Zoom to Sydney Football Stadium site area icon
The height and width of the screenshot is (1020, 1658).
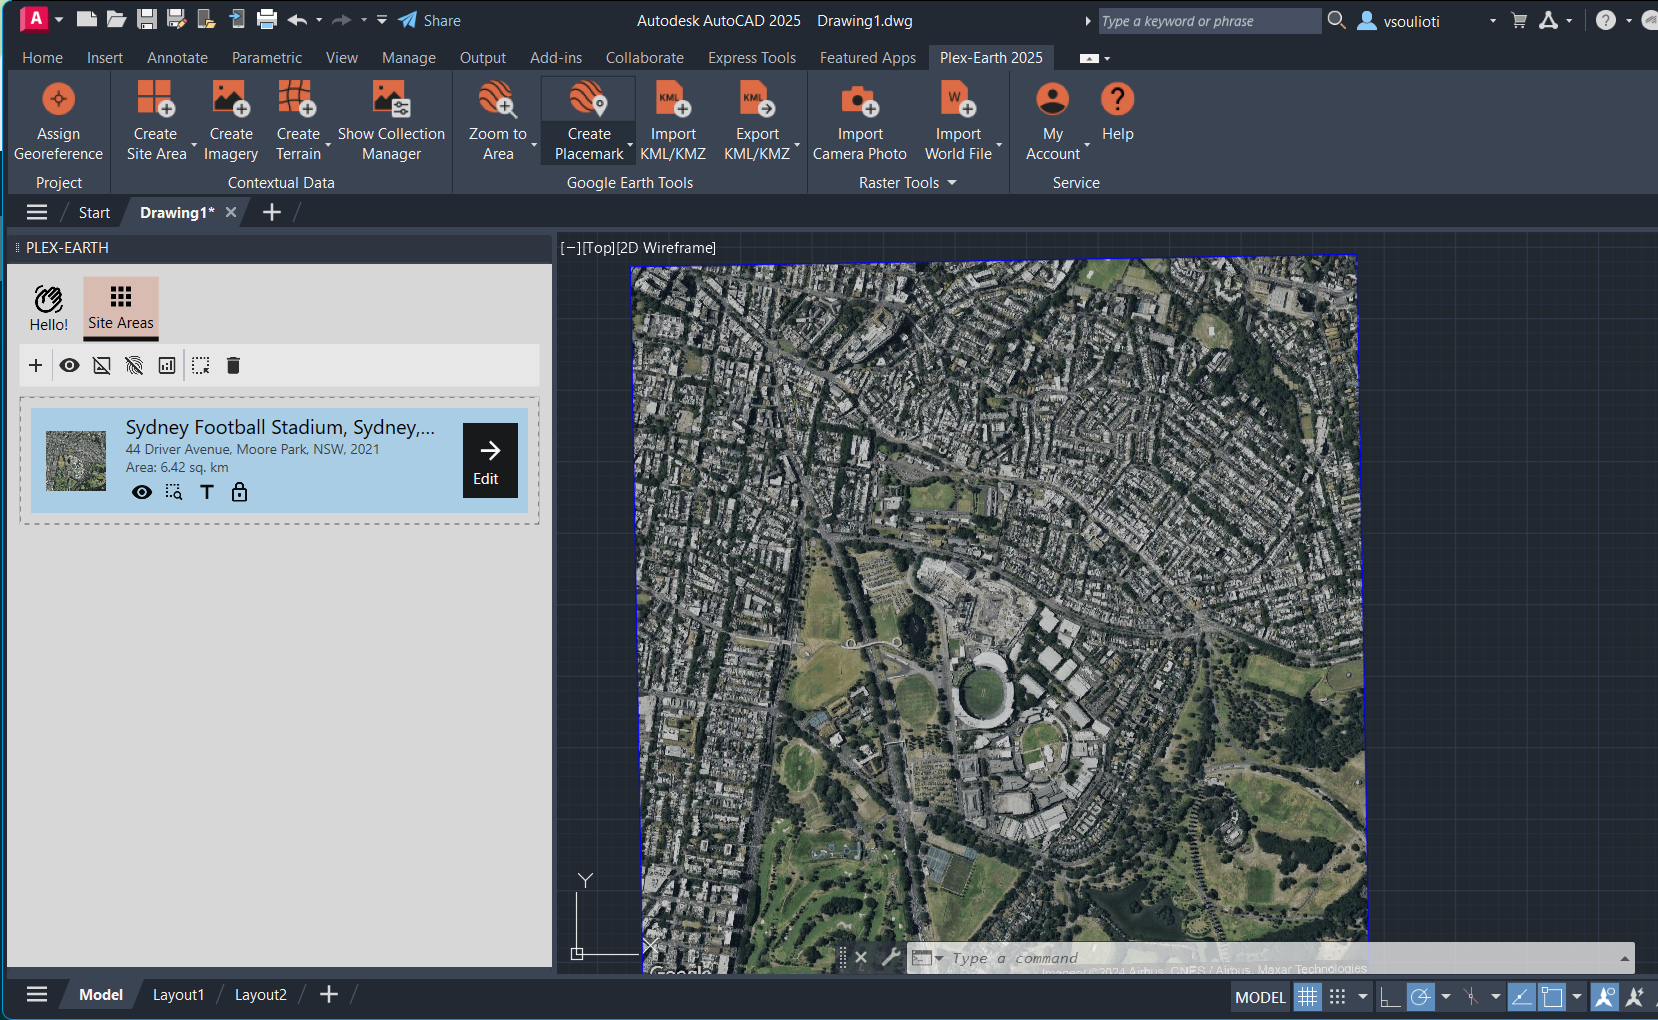(x=174, y=492)
